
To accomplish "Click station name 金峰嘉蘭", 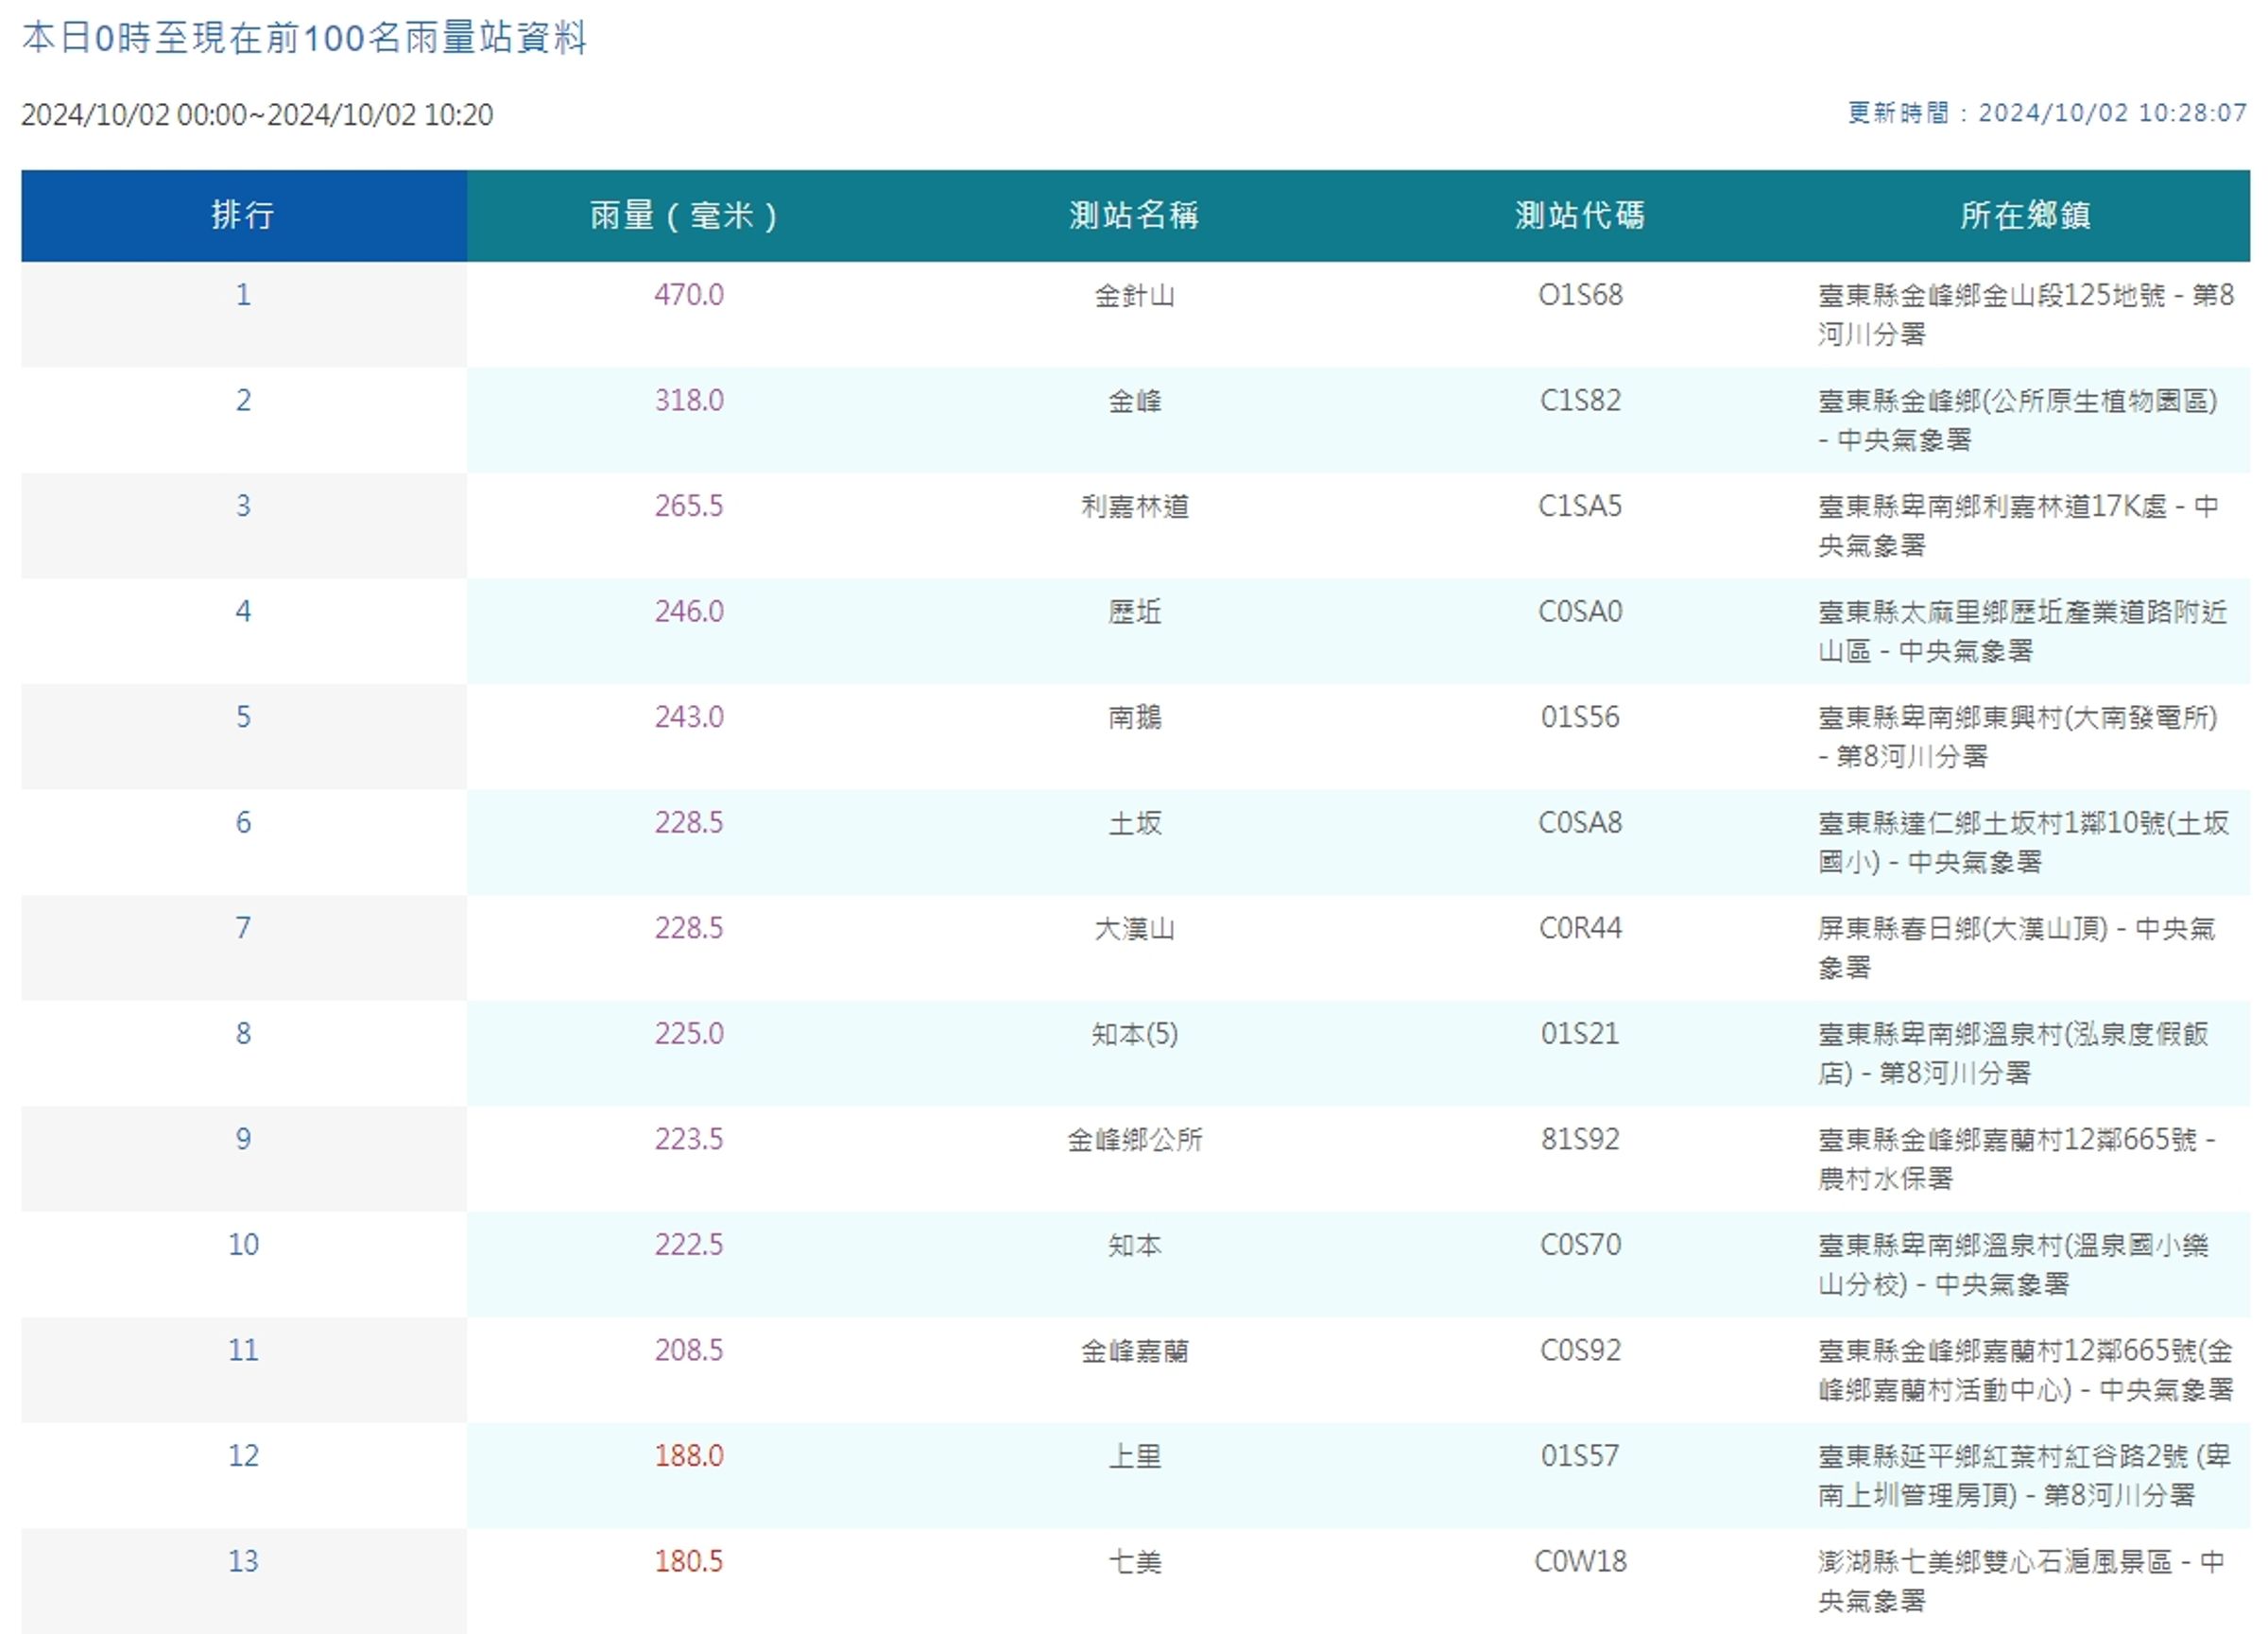I will (x=1134, y=1350).
